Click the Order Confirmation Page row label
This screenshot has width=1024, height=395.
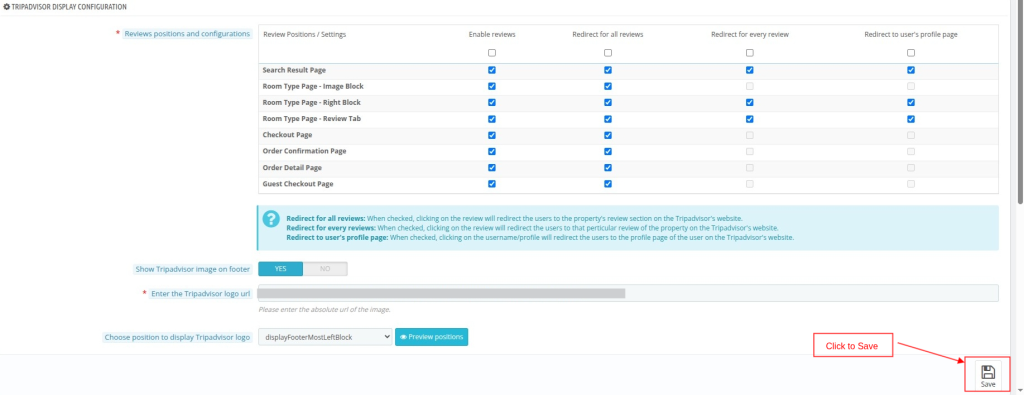[x=304, y=151]
